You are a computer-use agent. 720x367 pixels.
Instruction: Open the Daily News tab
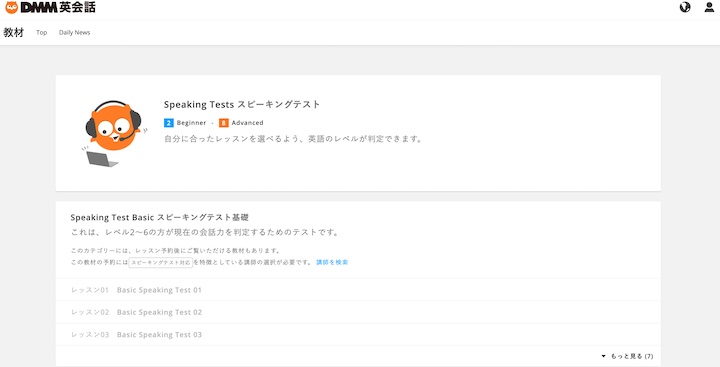pos(74,33)
